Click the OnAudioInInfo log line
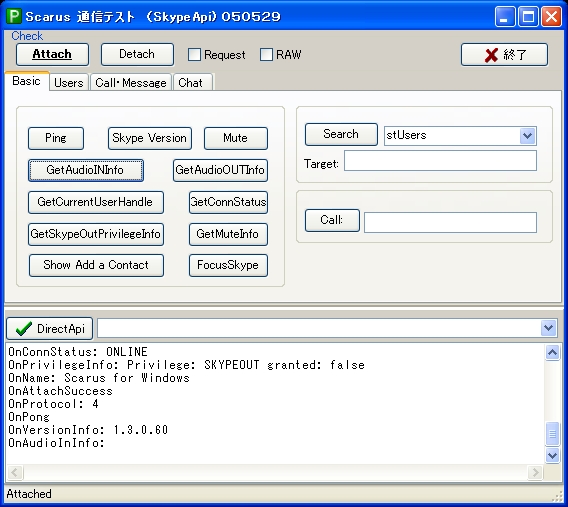This screenshot has width=568, height=507. [x=57, y=443]
